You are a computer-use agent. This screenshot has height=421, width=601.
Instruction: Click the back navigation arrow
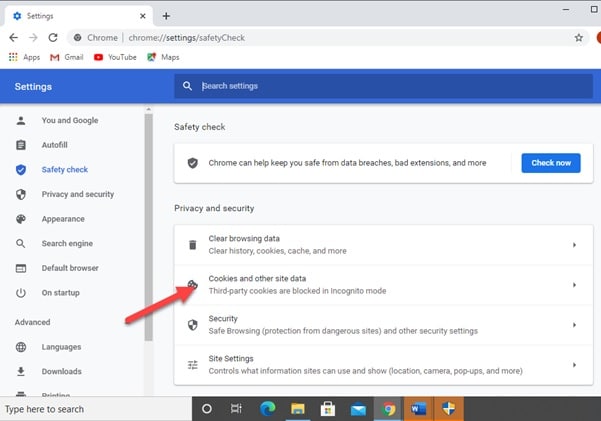pyautogui.click(x=13, y=38)
